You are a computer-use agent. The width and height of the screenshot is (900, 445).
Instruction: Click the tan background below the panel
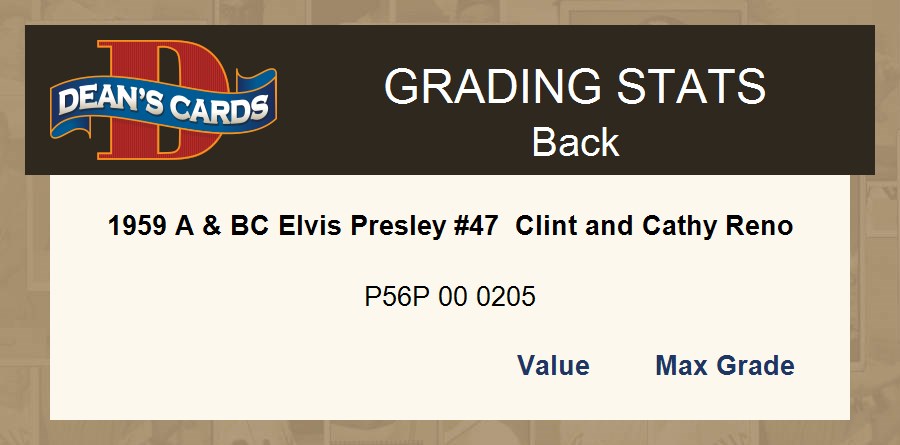pos(450,433)
